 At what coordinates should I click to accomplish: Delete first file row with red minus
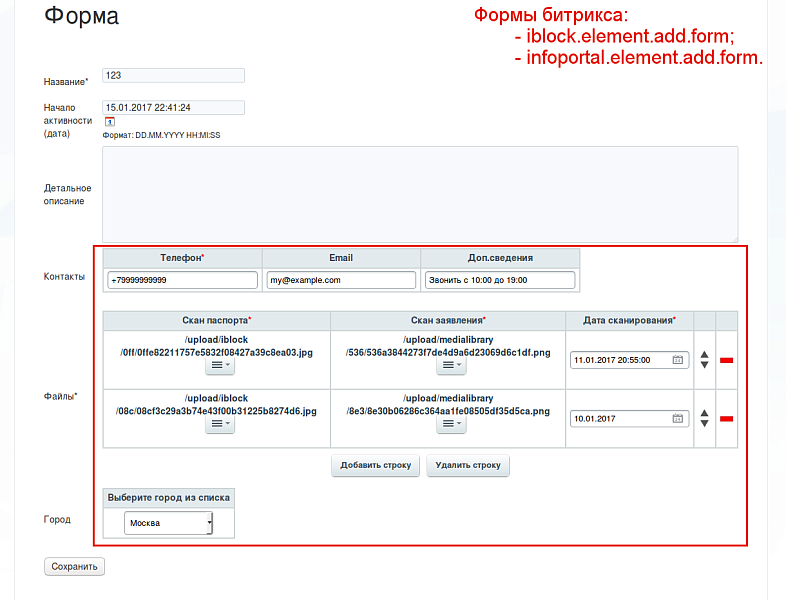click(x=726, y=360)
